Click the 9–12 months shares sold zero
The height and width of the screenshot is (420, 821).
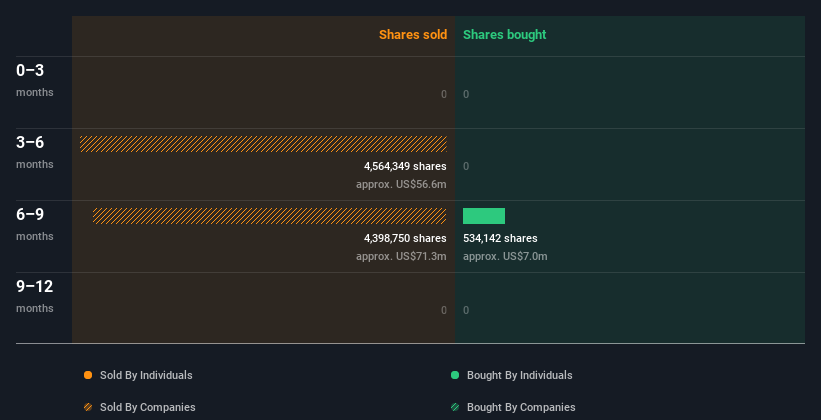[444, 310]
